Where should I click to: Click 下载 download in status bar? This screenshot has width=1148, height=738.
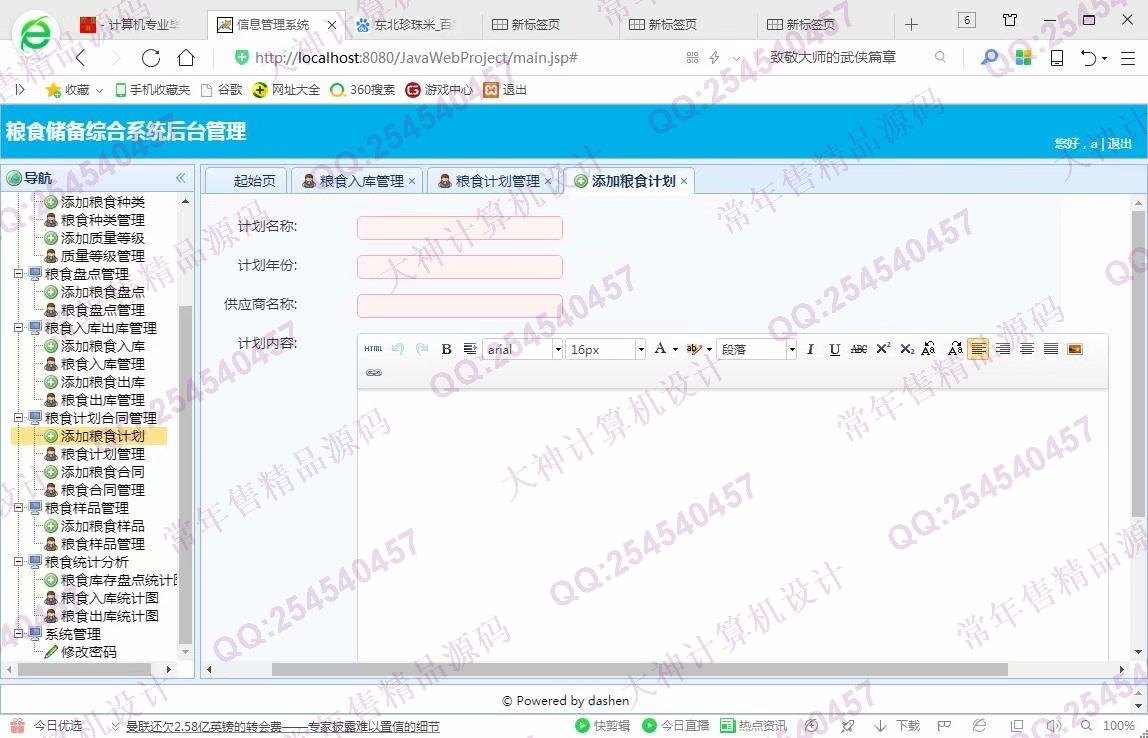[x=898, y=726]
